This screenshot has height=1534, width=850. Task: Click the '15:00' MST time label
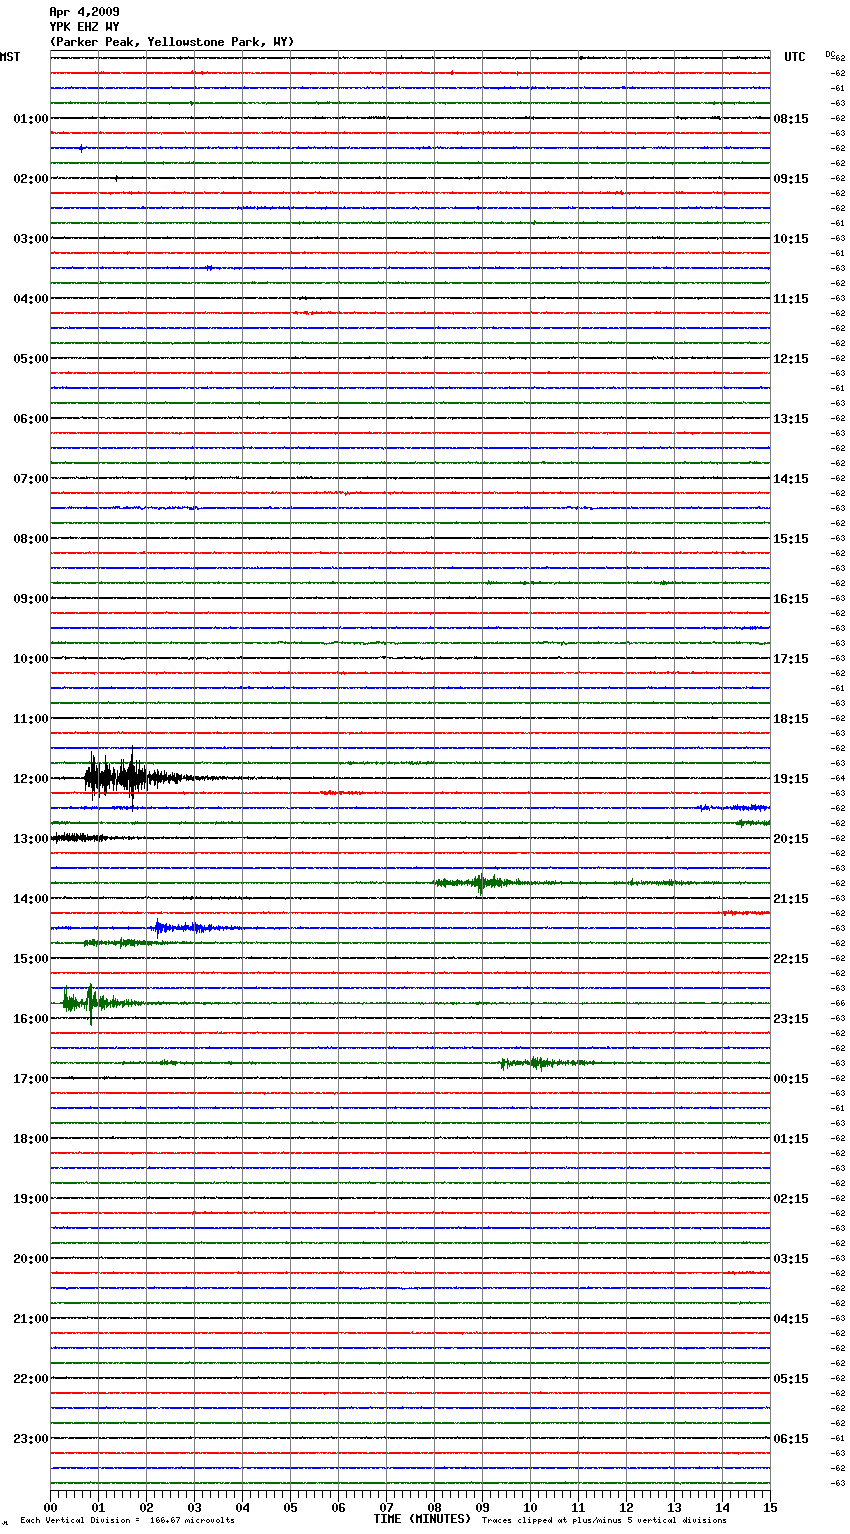point(31,959)
